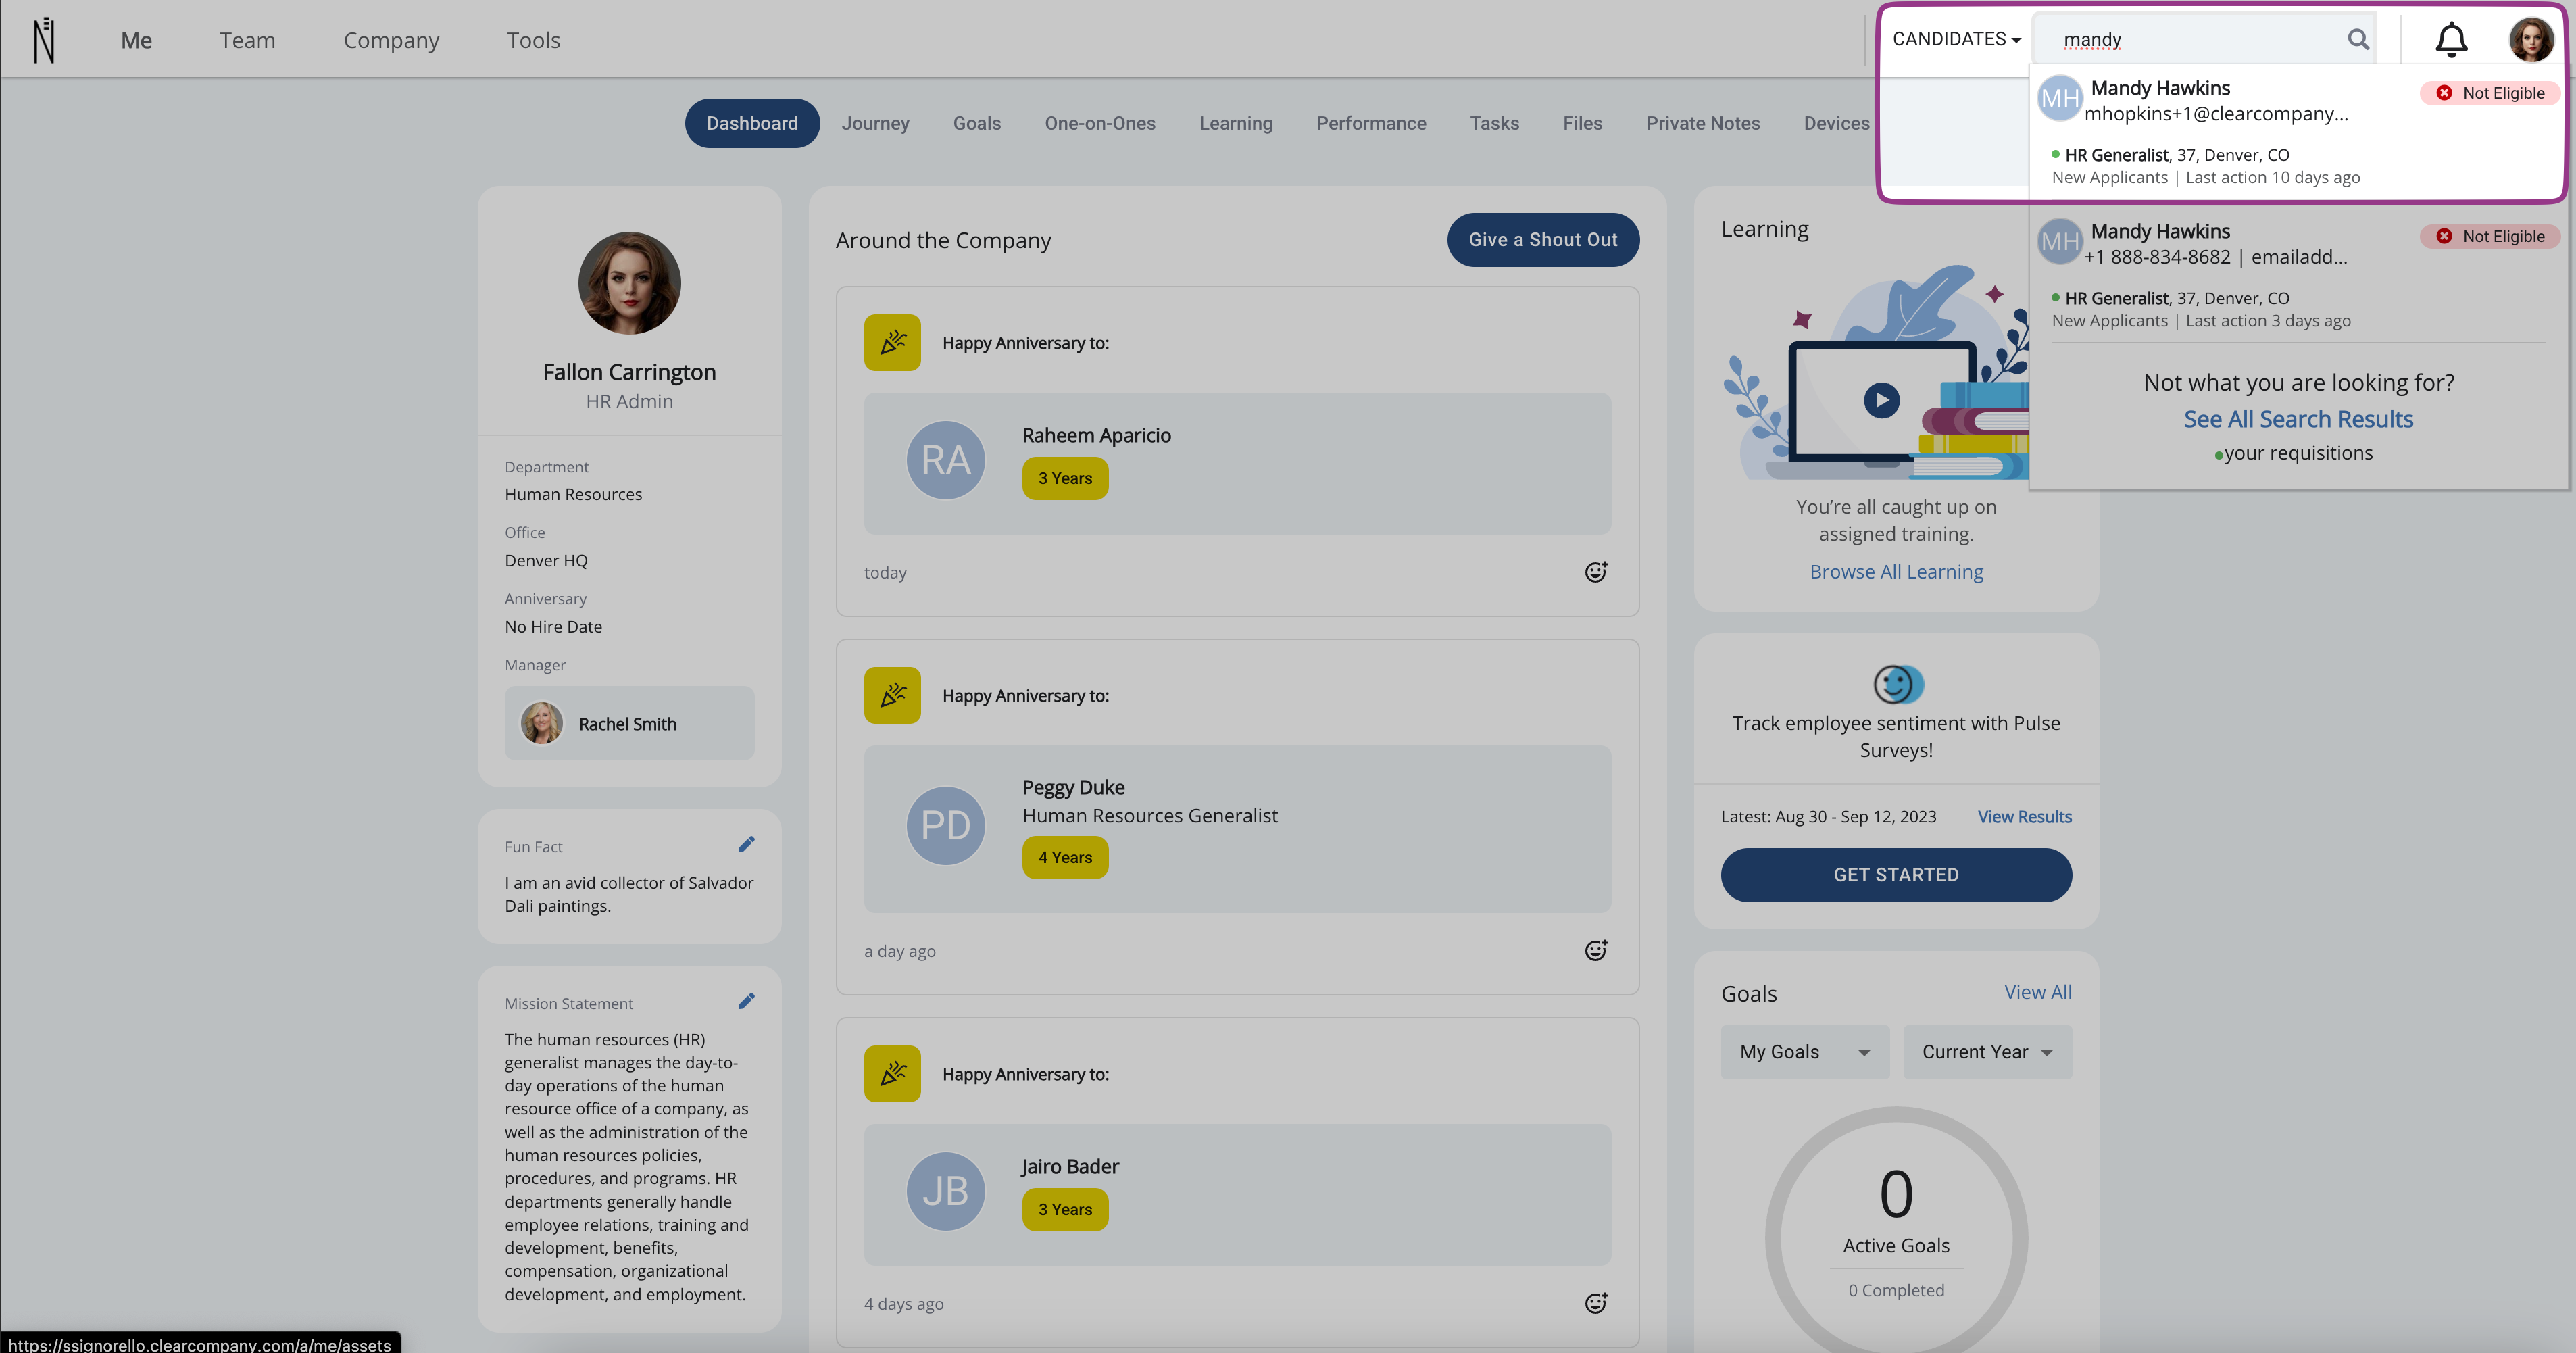
Task: Open the Me menu
Action: [x=136, y=40]
